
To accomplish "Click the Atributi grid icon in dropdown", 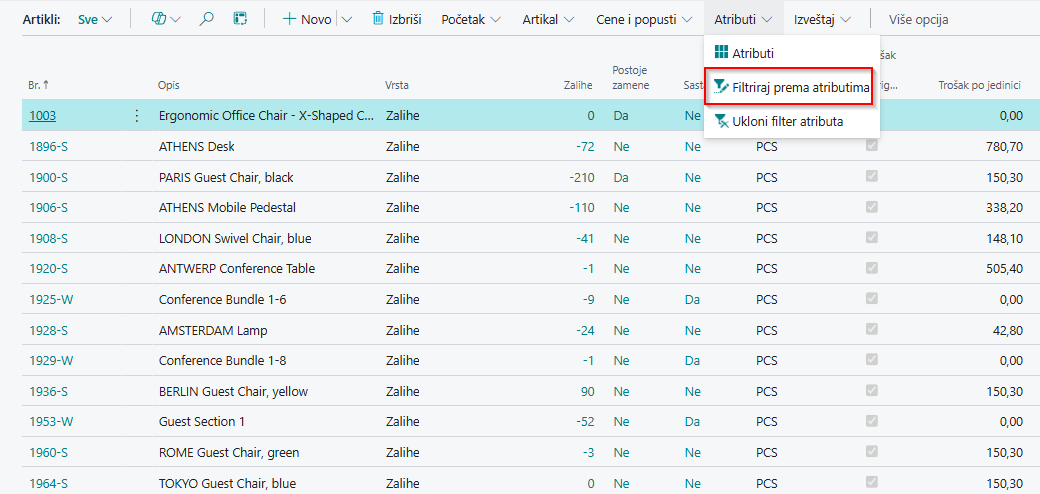I will click(721, 53).
